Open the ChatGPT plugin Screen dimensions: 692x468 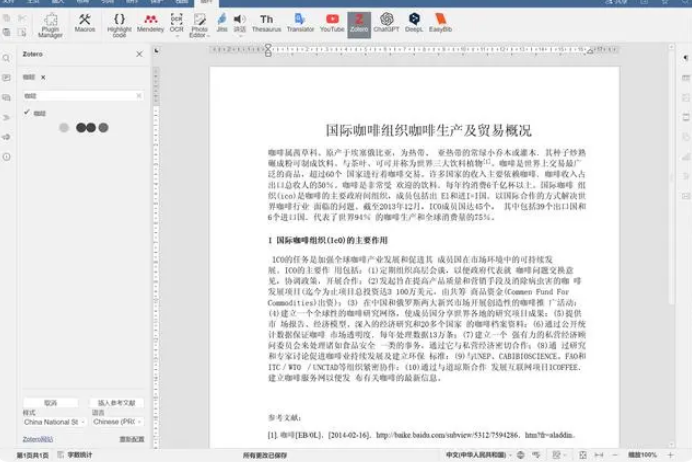click(386, 23)
